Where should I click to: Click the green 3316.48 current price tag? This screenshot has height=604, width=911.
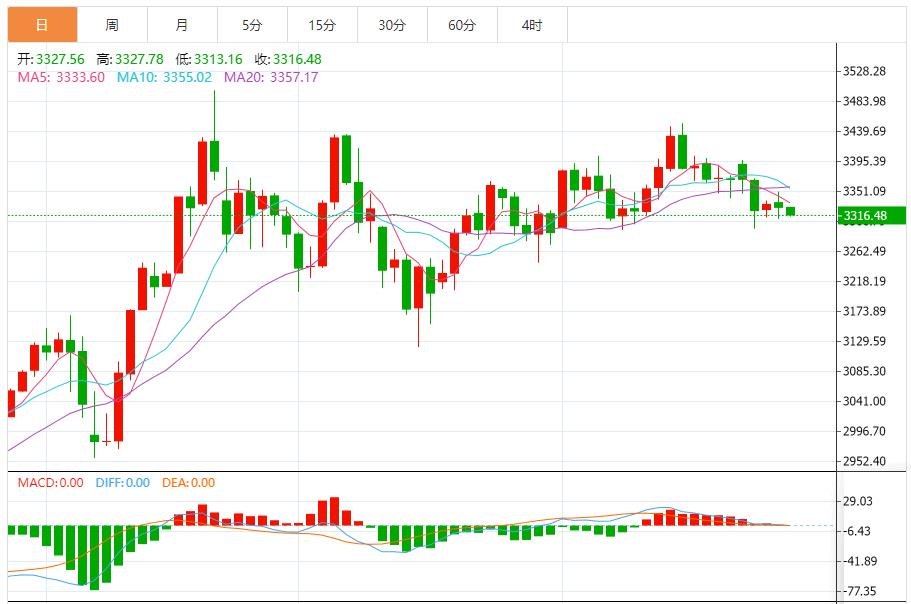click(x=871, y=215)
